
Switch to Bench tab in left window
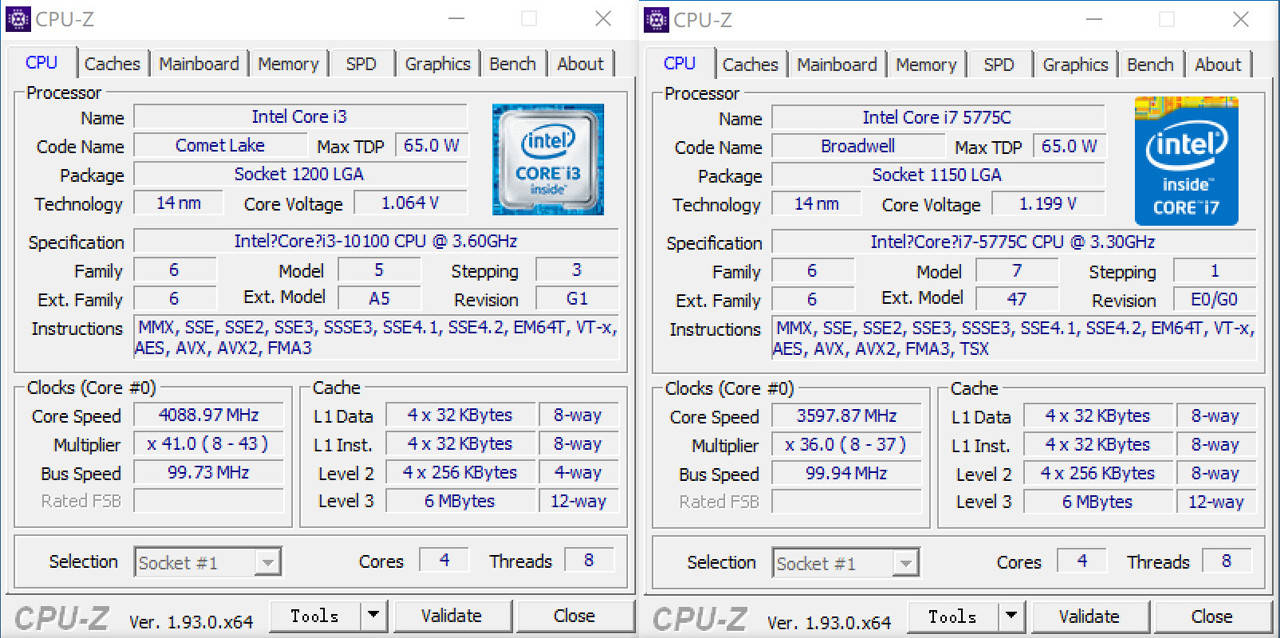513,63
